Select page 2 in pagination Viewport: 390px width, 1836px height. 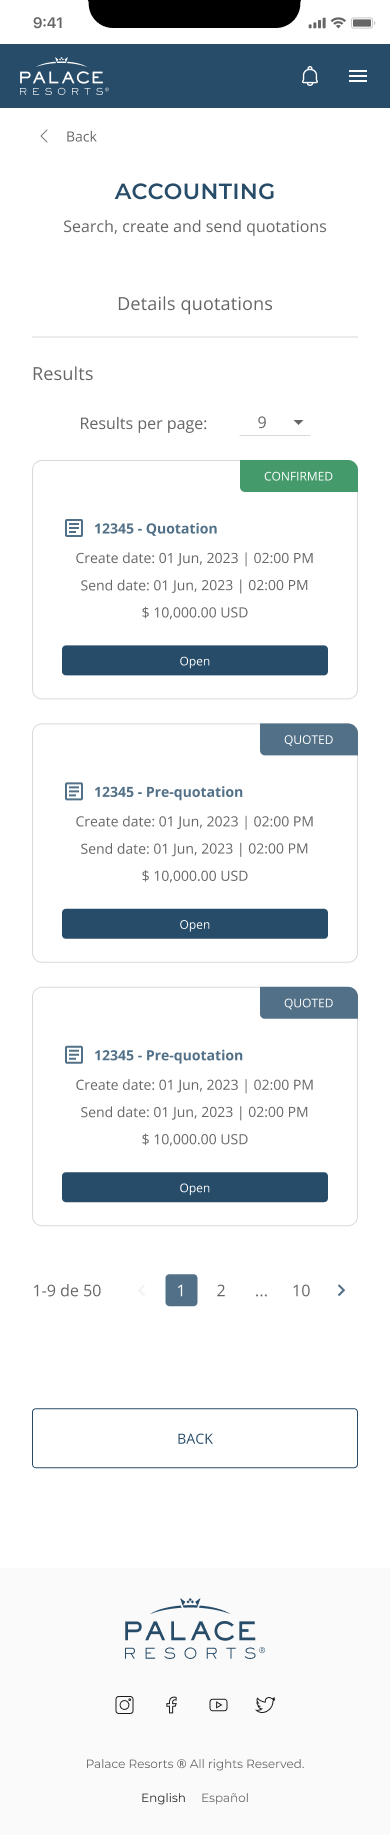point(221,1290)
